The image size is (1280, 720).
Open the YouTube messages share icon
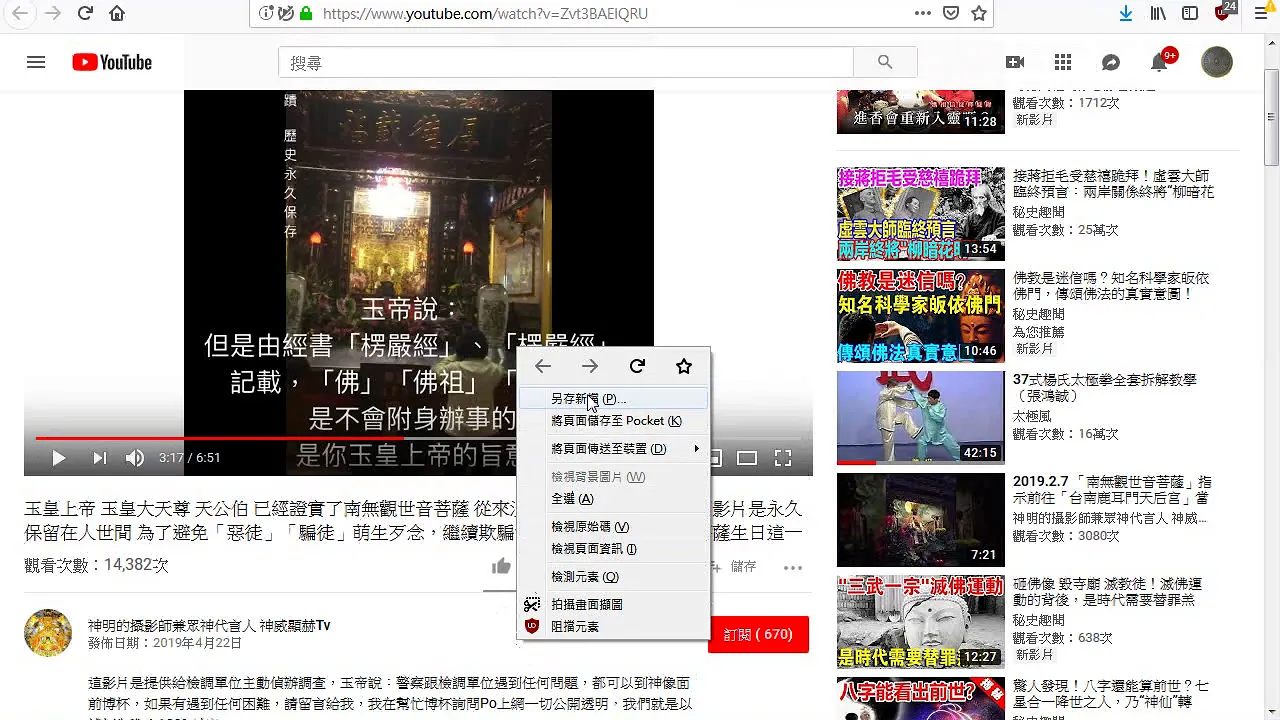pyautogui.click(x=1111, y=62)
